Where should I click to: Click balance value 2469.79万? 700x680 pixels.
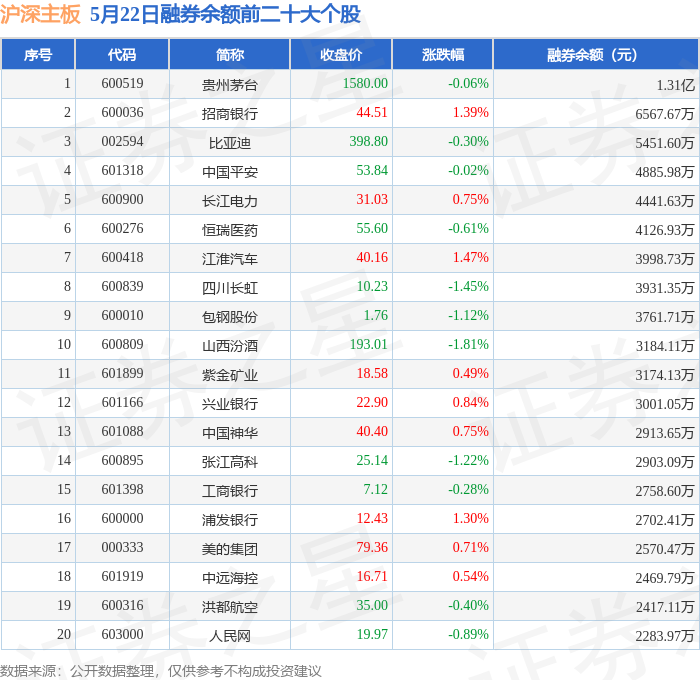[665, 578]
